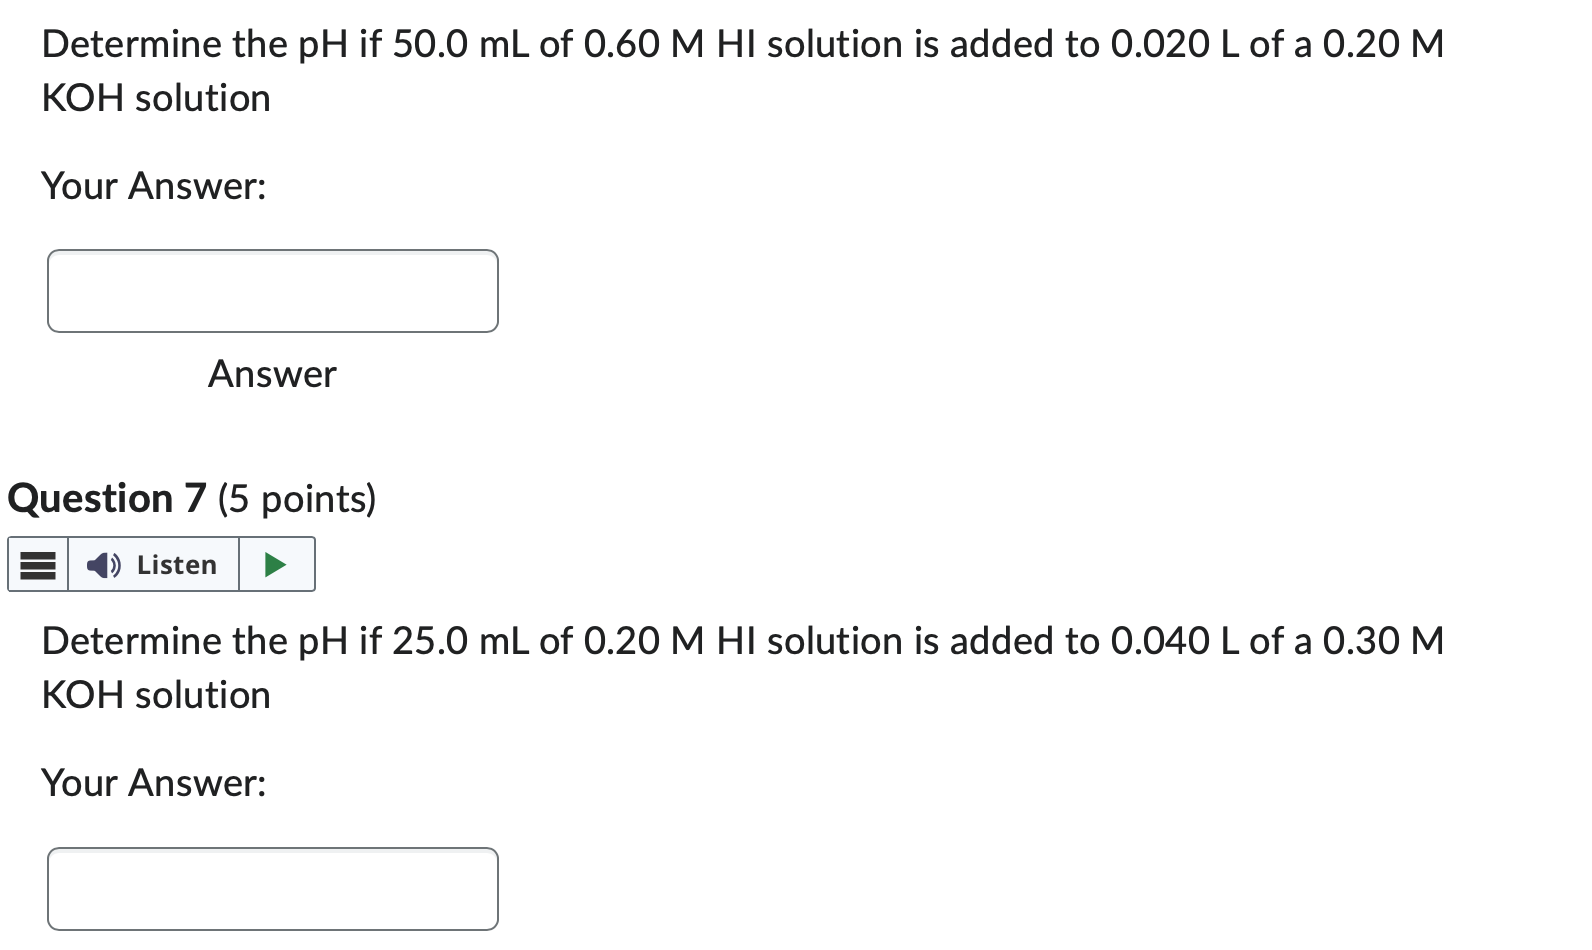Select the Listen button to hear Question 7
Viewport: 1592px width, 950px height.
point(152,565)
